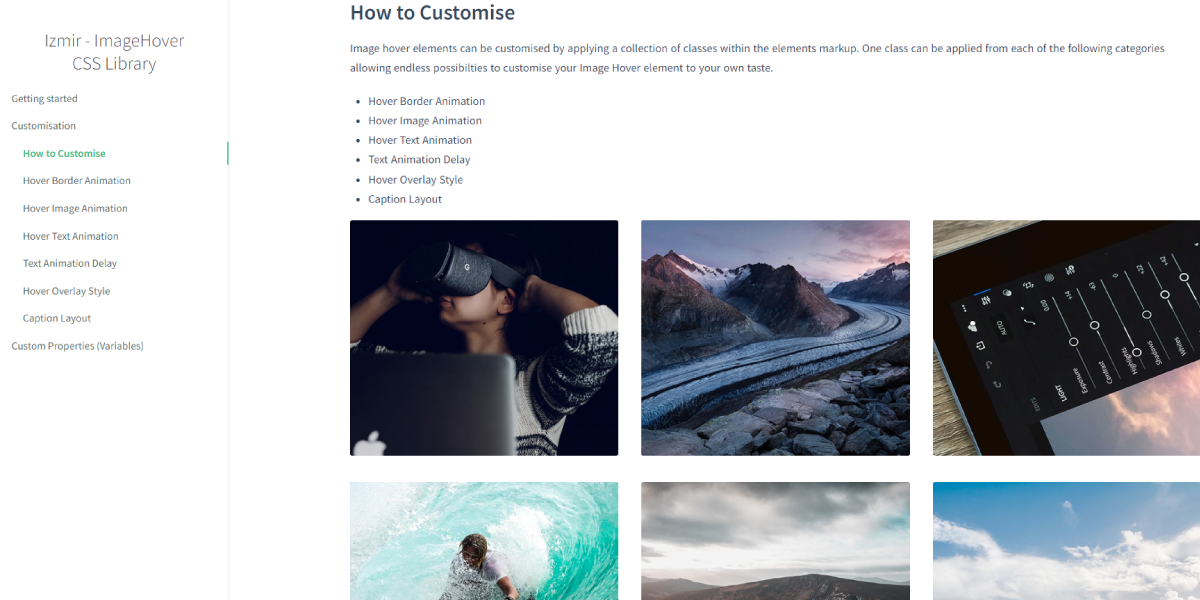
Task: Click the cloudy grey hills image
Action: tap(775, 541)
